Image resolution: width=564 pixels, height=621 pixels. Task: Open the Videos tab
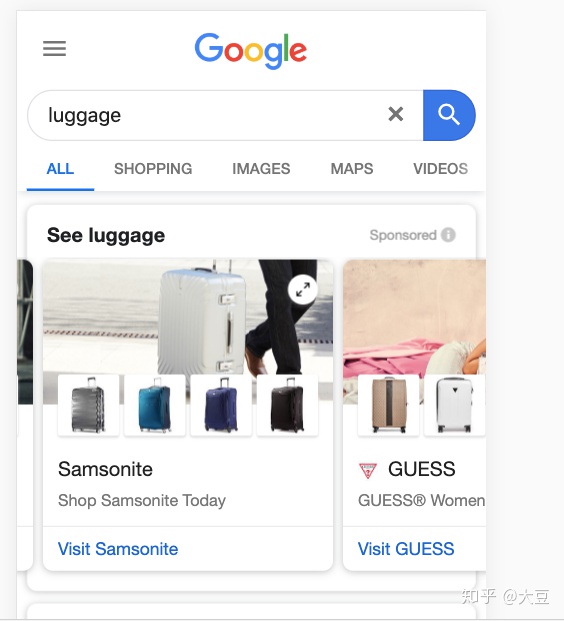click(440, 169)
